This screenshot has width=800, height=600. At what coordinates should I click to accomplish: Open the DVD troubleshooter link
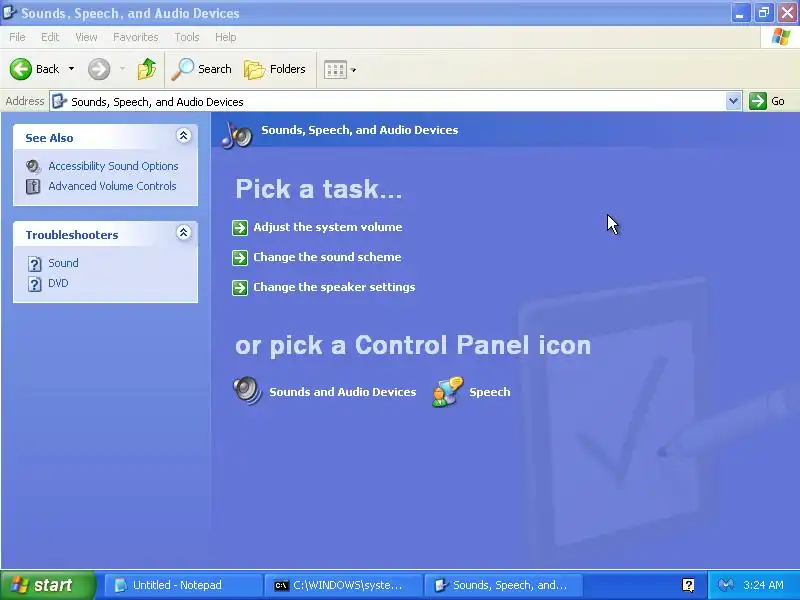click(58, 283)
